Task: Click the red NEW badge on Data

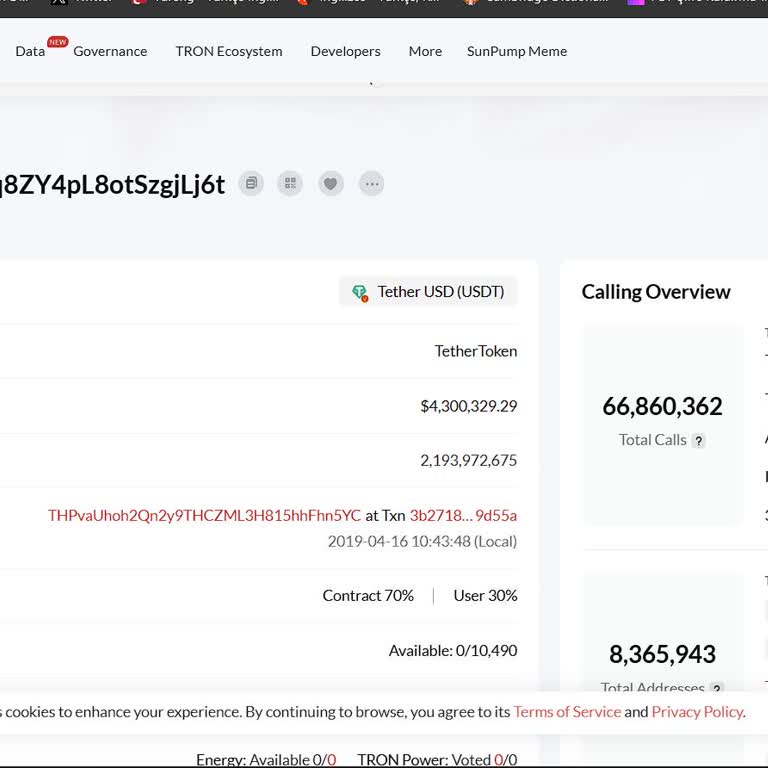Action: (57, 42)
